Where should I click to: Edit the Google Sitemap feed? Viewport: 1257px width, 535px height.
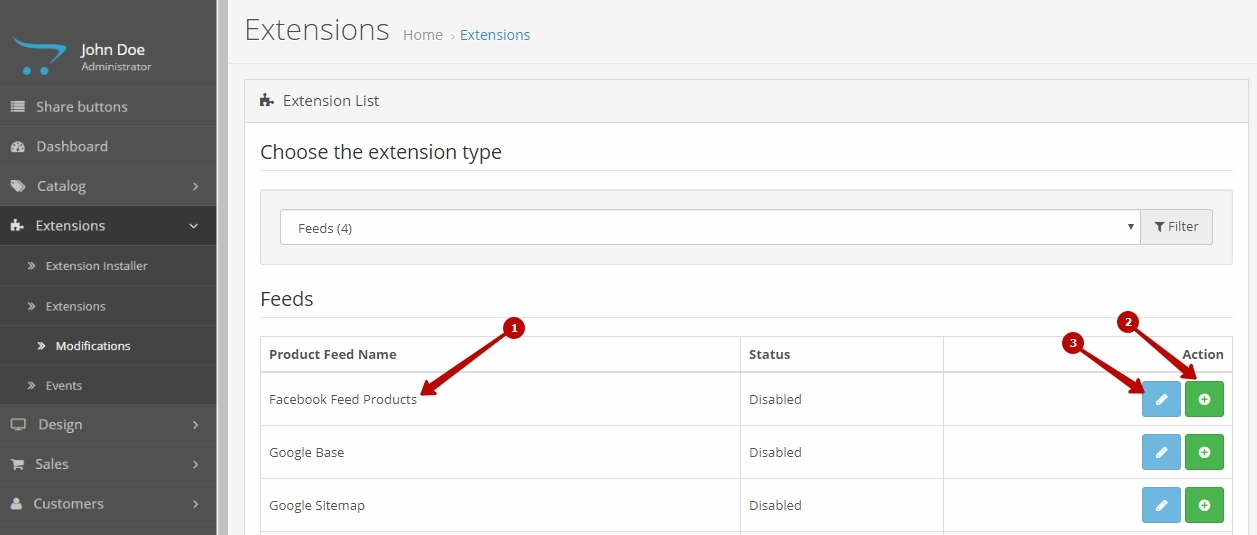point(1161,505)
